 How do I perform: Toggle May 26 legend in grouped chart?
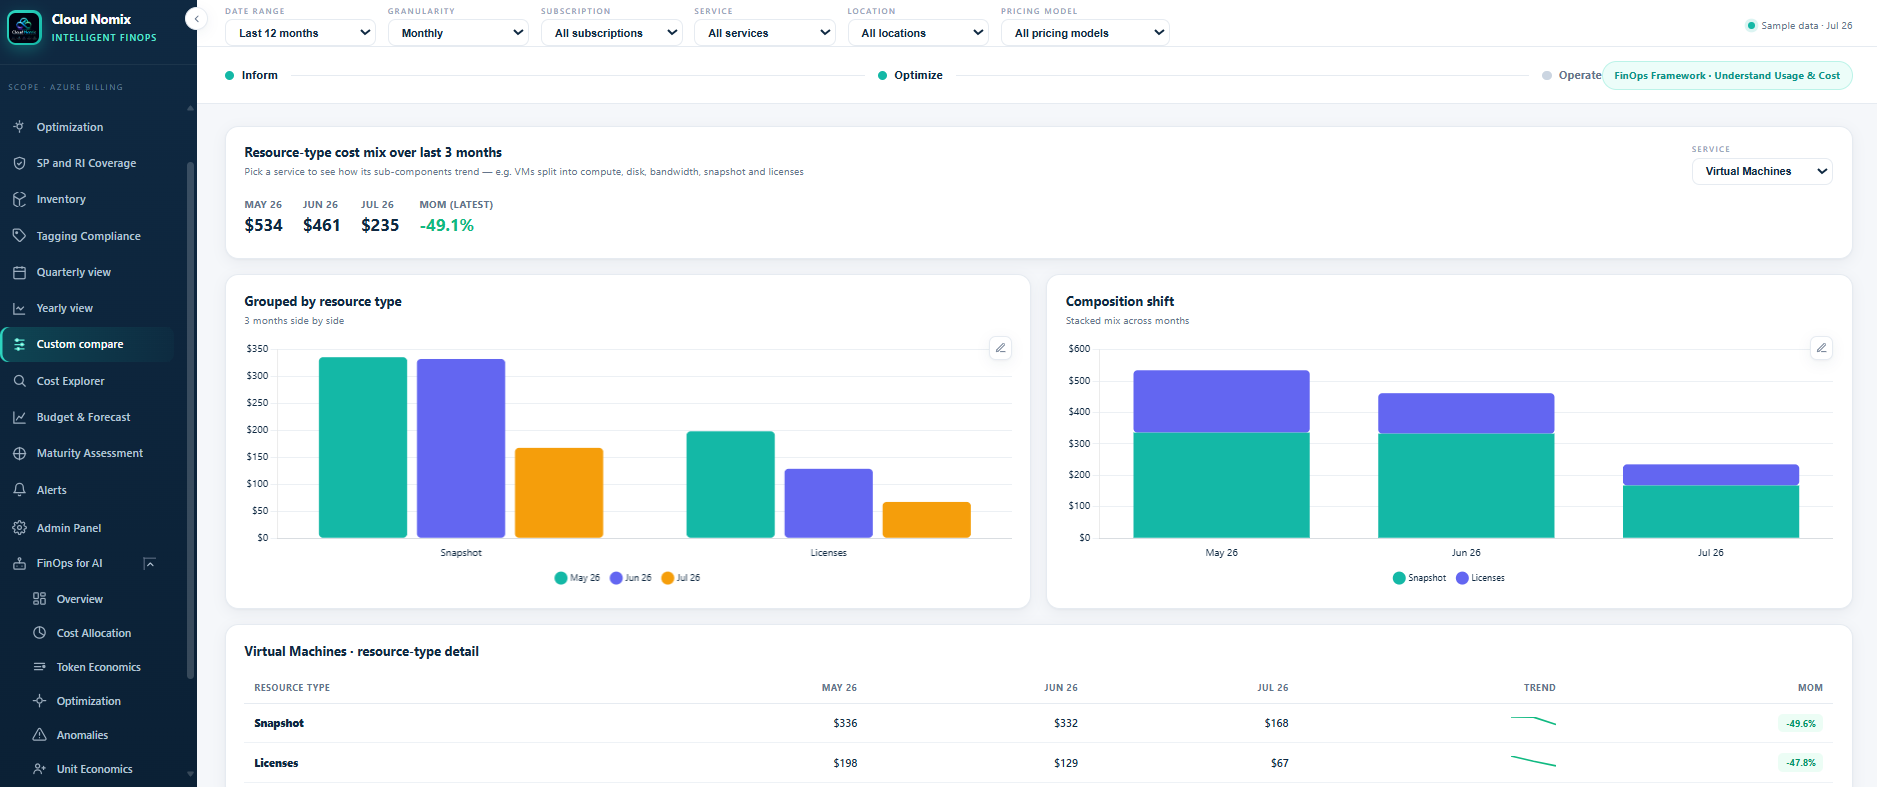coord(577,578)
